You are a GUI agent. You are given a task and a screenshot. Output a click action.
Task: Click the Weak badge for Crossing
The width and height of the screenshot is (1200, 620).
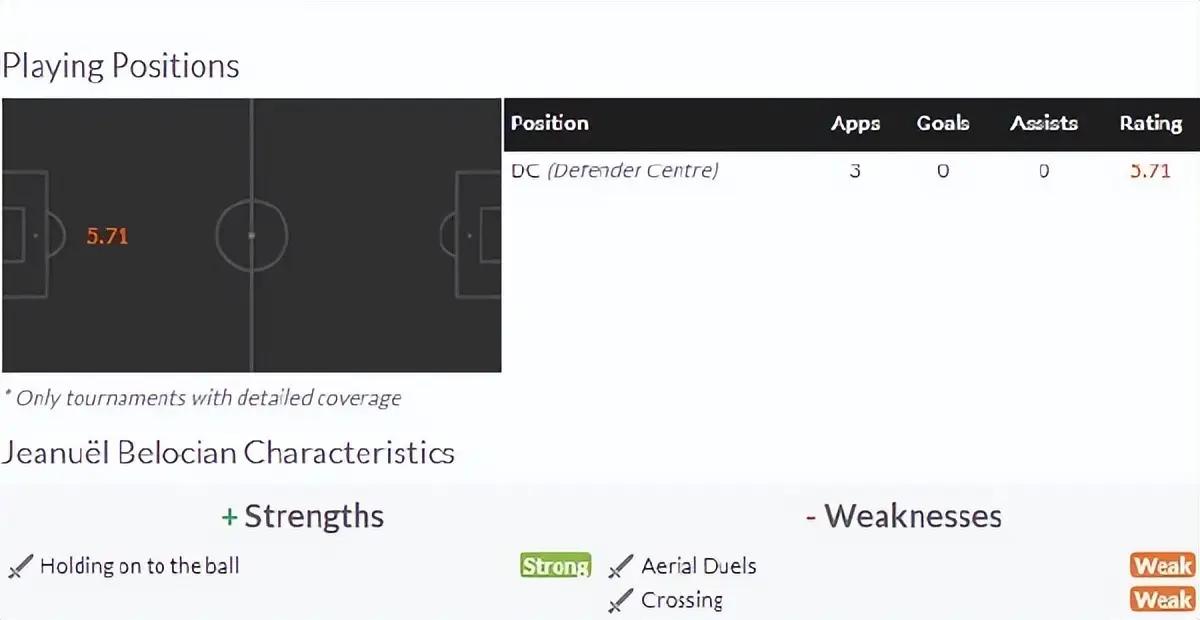[1163, 599]
